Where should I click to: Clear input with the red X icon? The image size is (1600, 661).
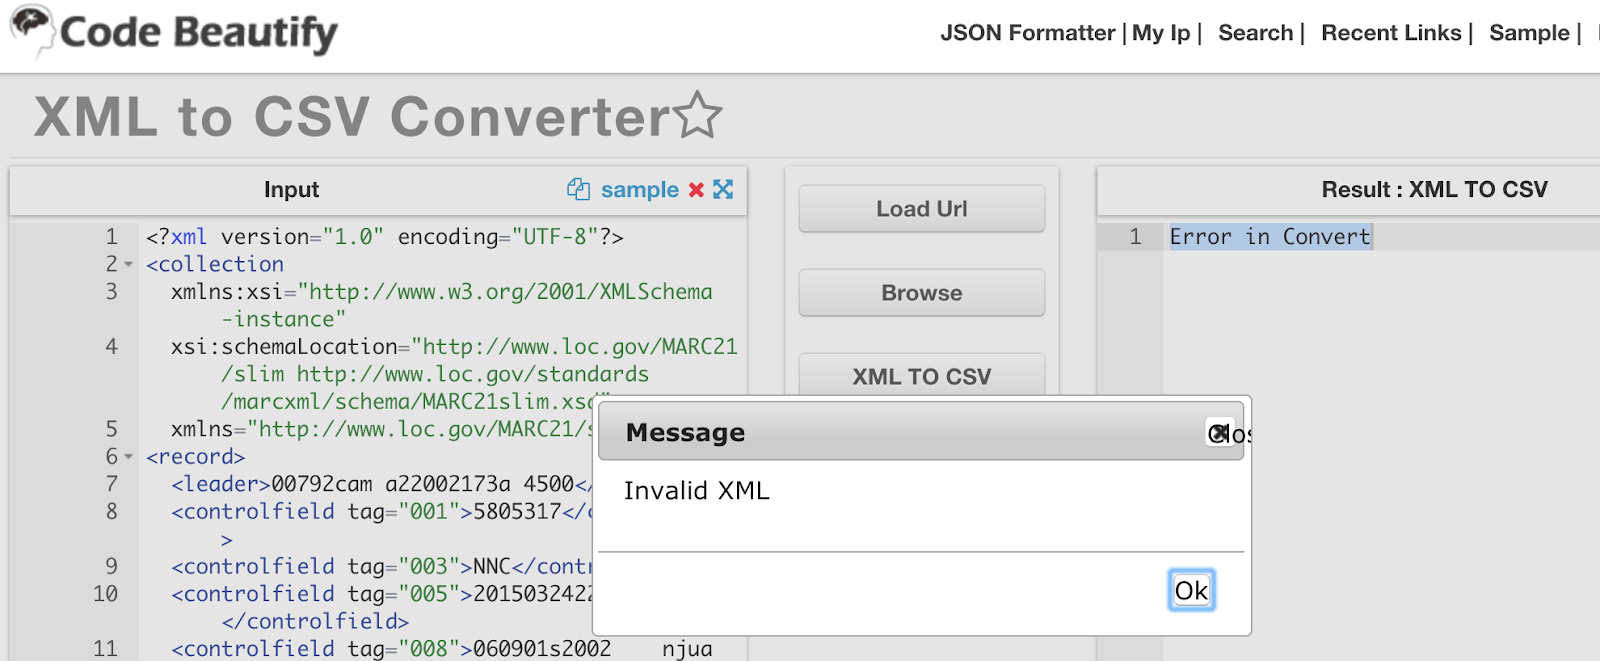point(696,190)
